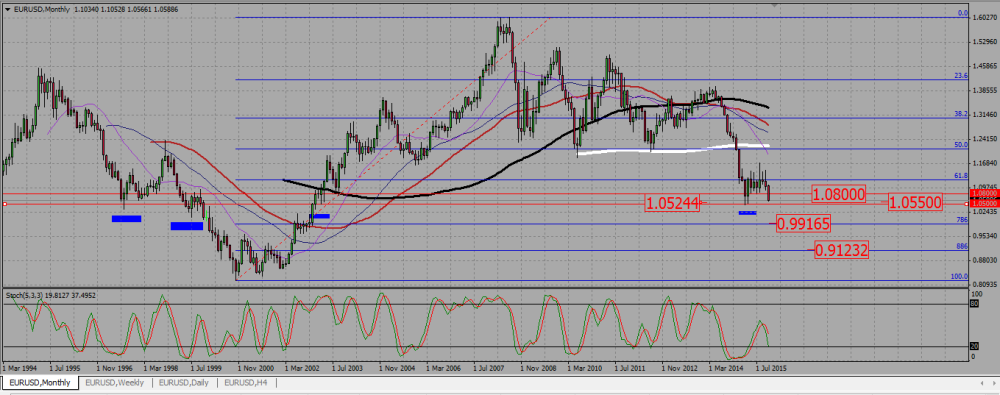Select the thick white moving average line

[x=676, y=150]
